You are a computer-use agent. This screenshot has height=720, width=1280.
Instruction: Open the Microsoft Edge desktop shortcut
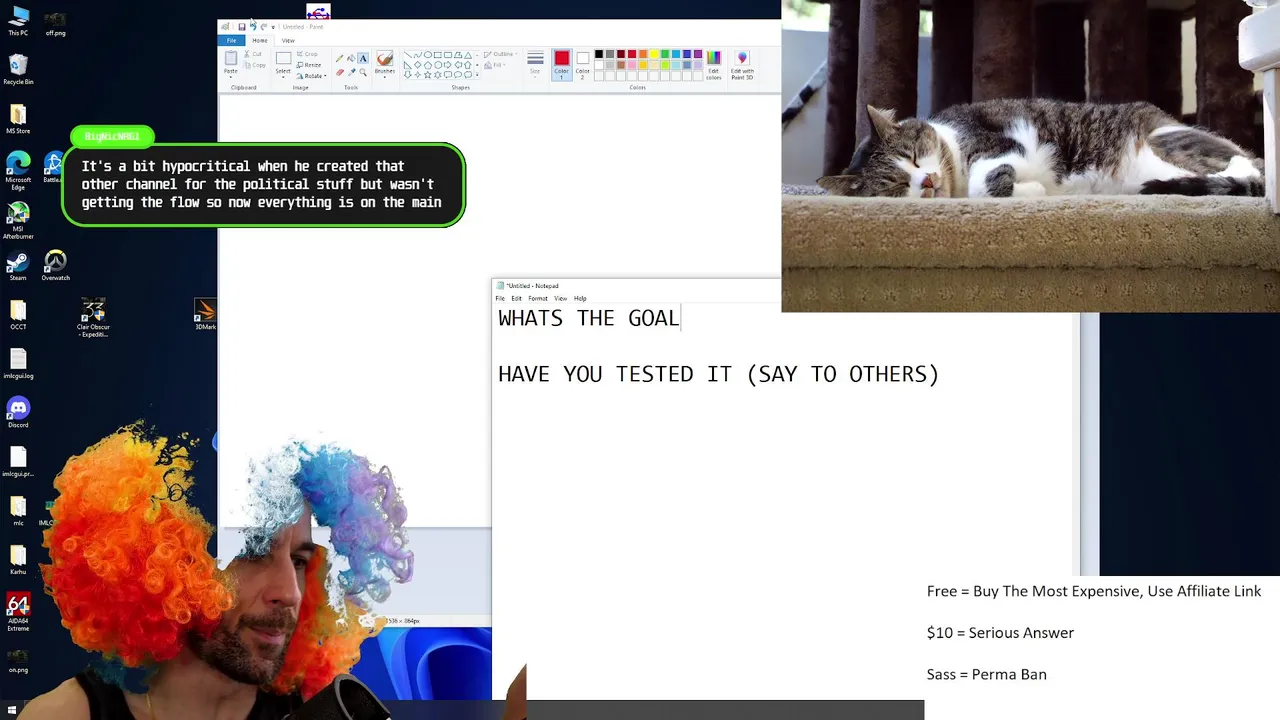pos(18,170)
